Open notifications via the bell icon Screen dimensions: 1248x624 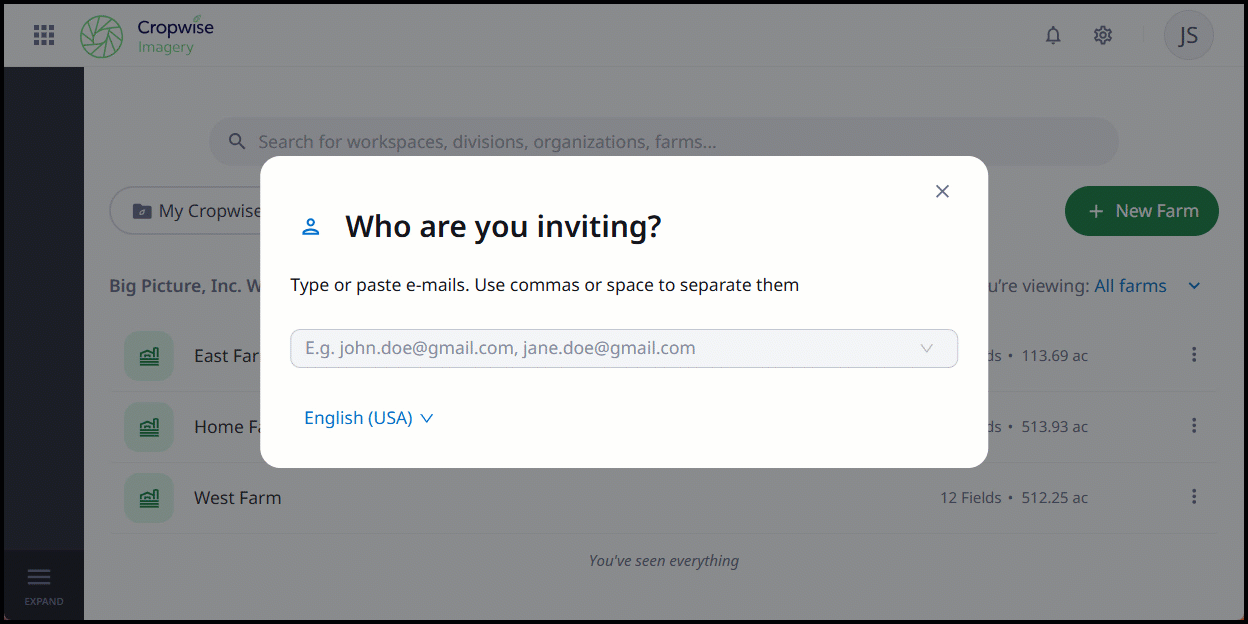coord(1053,35)
